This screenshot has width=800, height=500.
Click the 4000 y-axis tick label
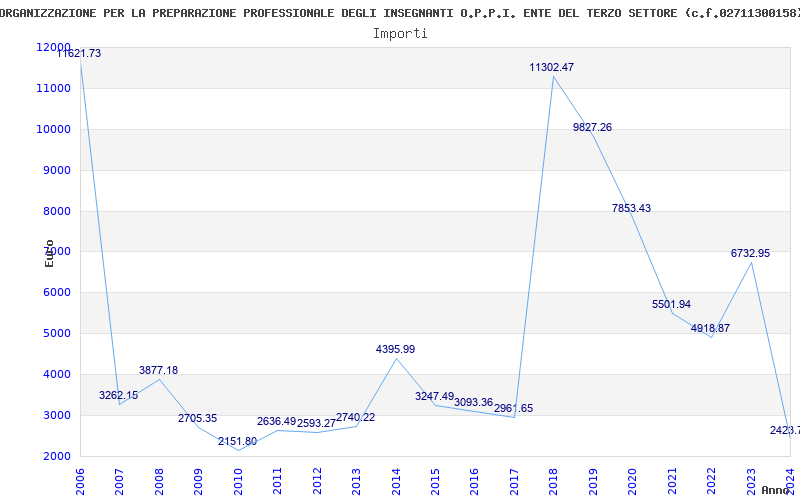pos(56,374)
